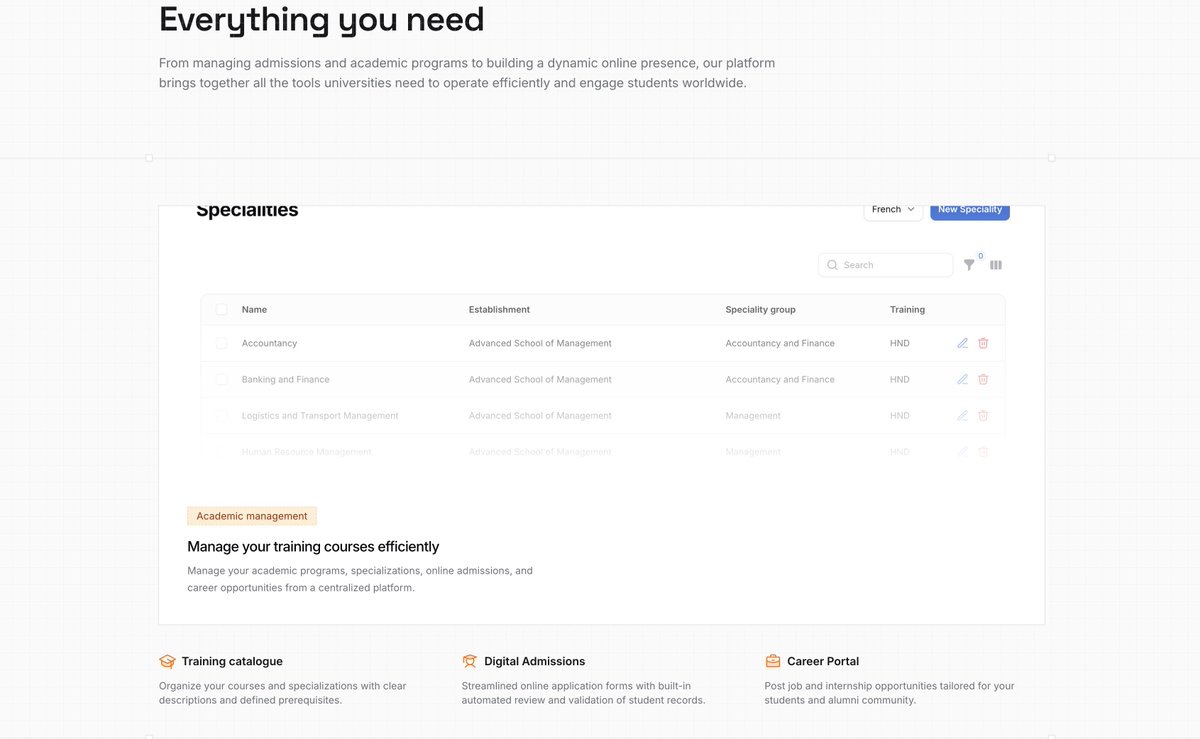Click 'Manage your training courses efficiently' heading

(x=313, y=546)
